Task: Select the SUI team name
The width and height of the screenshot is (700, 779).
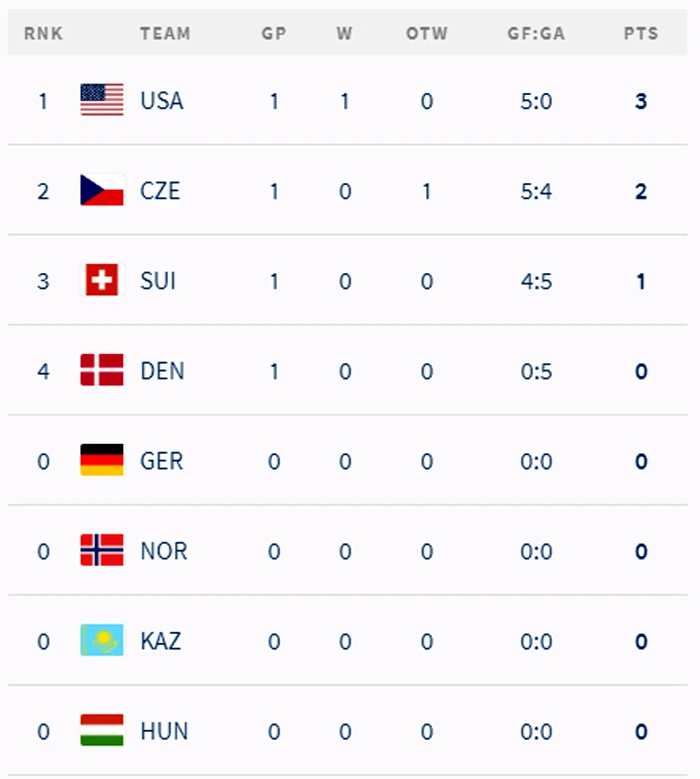Action: click(x=158, y=281)
